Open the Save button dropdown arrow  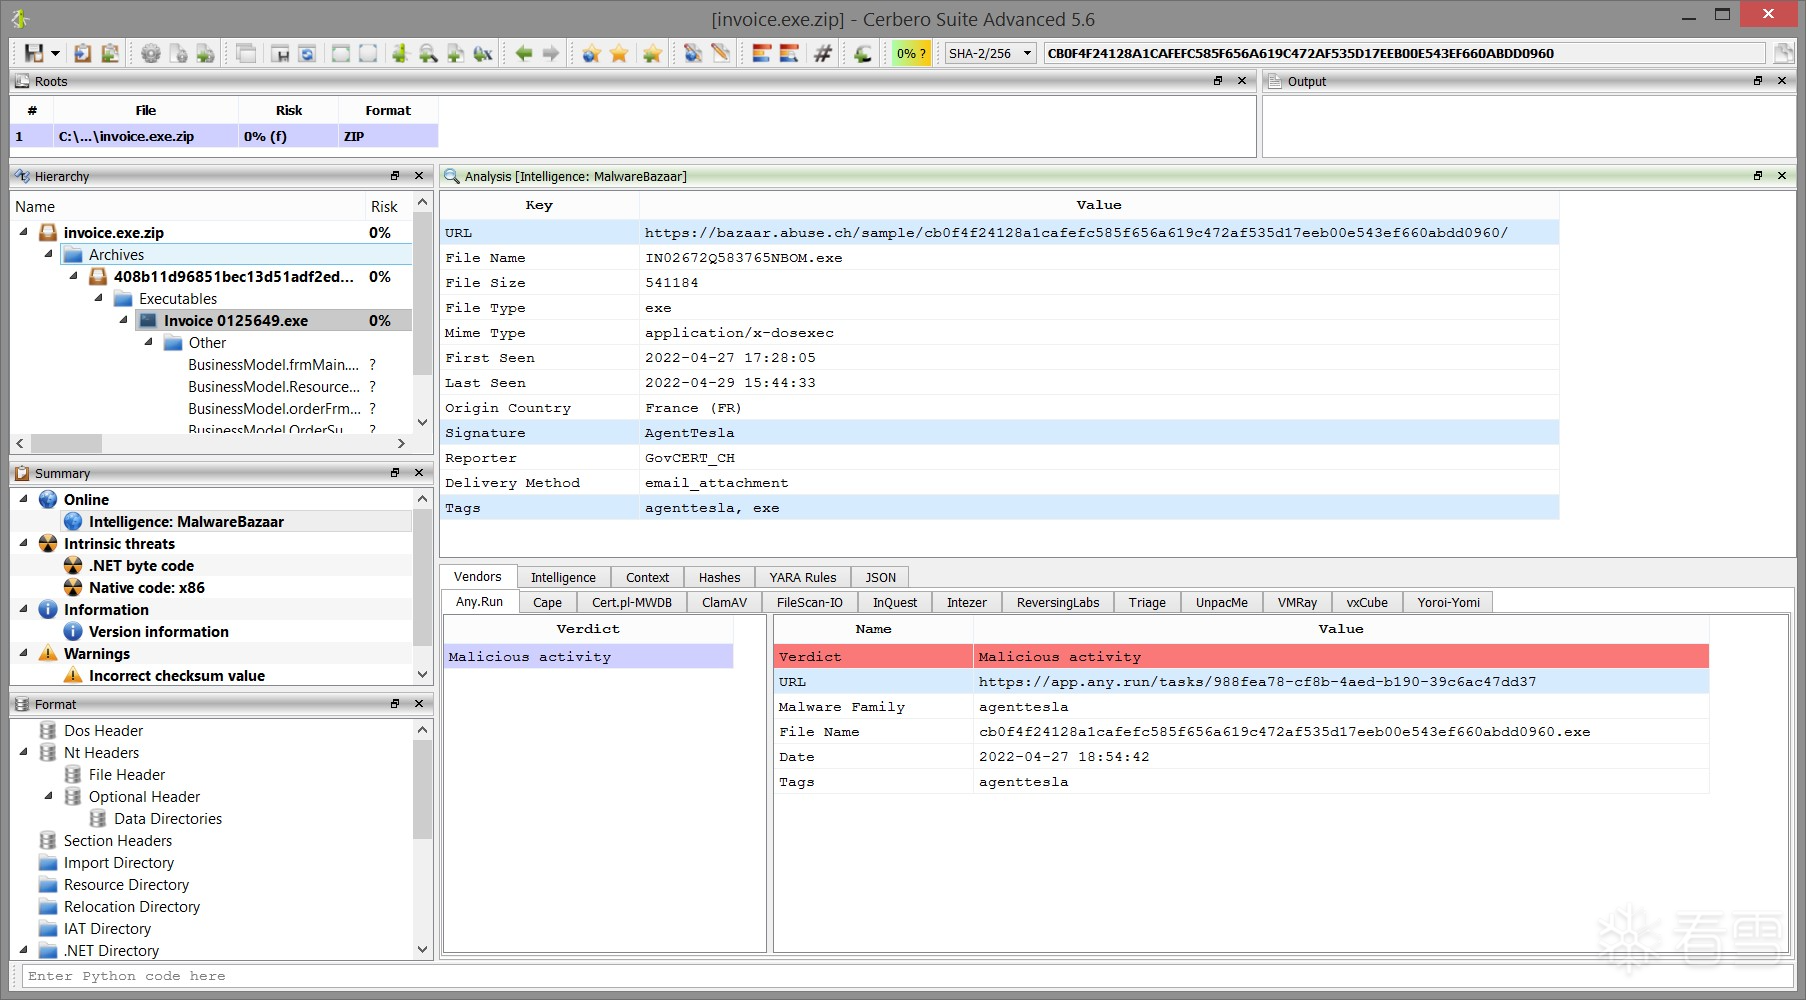pyautogui.click(x=55, y=54)
